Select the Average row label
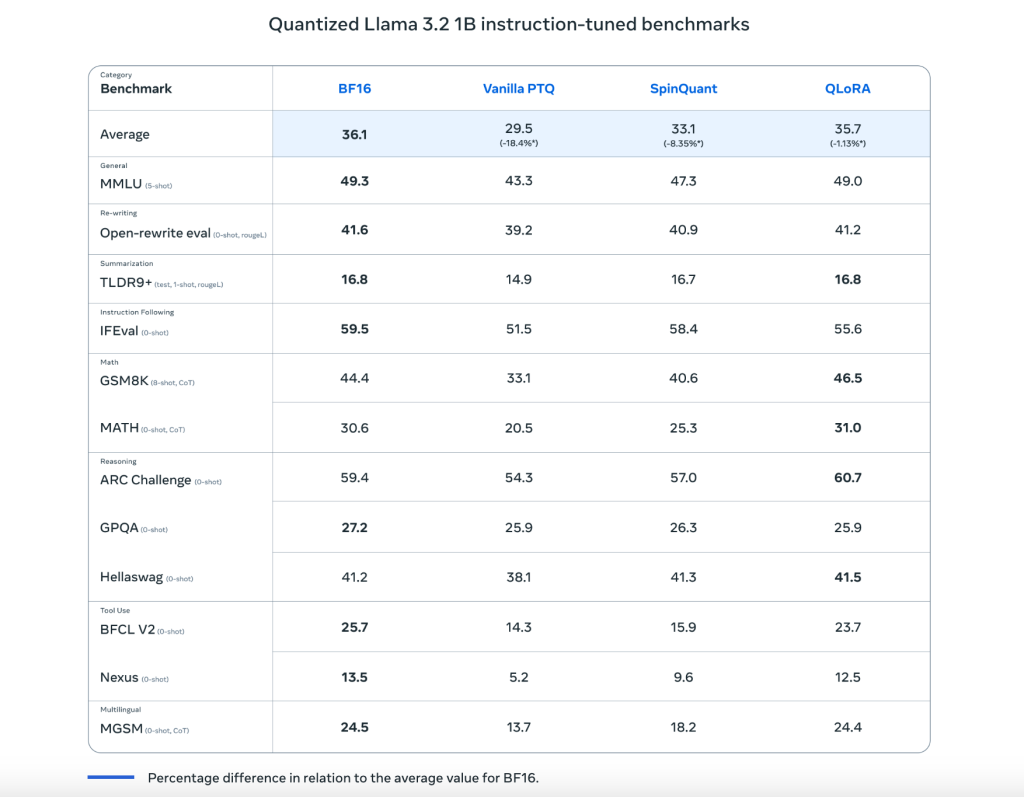1024x797 pixels. tap(125, 135)
